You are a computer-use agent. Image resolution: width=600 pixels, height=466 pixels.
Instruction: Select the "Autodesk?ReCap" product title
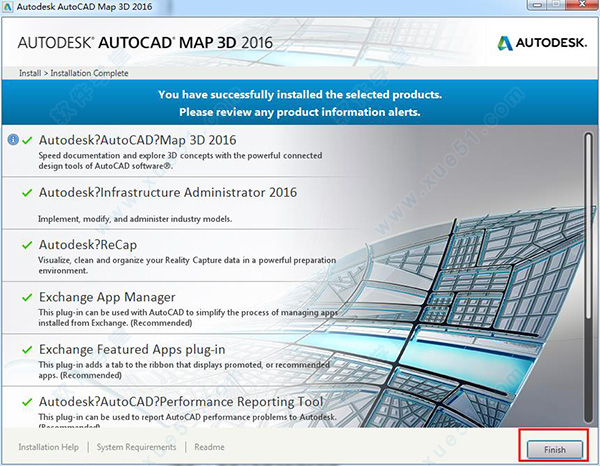(88, 245)
